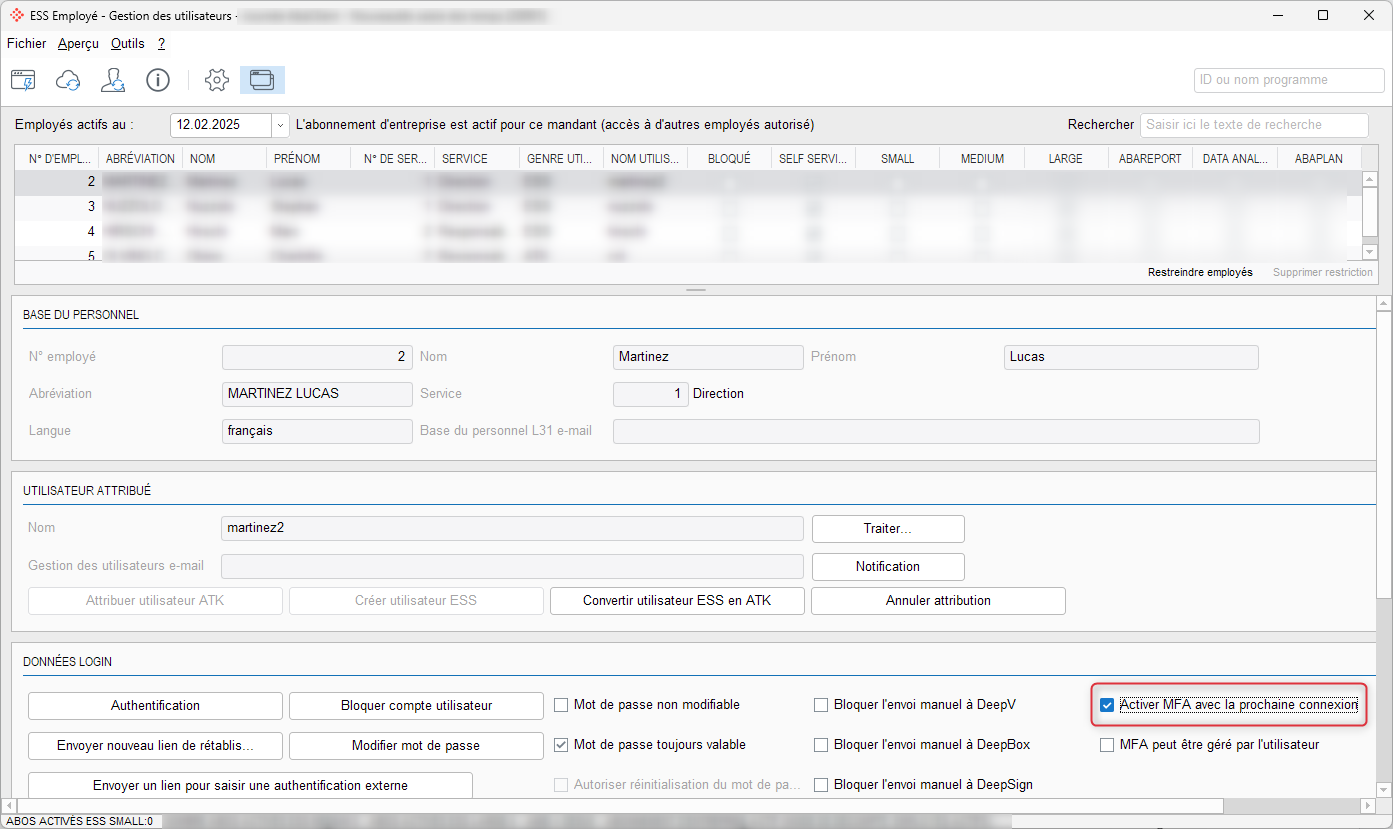Uncheck 'Activer MFA avec la prochaine connexion'
This screenshot has width=1393, height=829.
[1107, 705]
